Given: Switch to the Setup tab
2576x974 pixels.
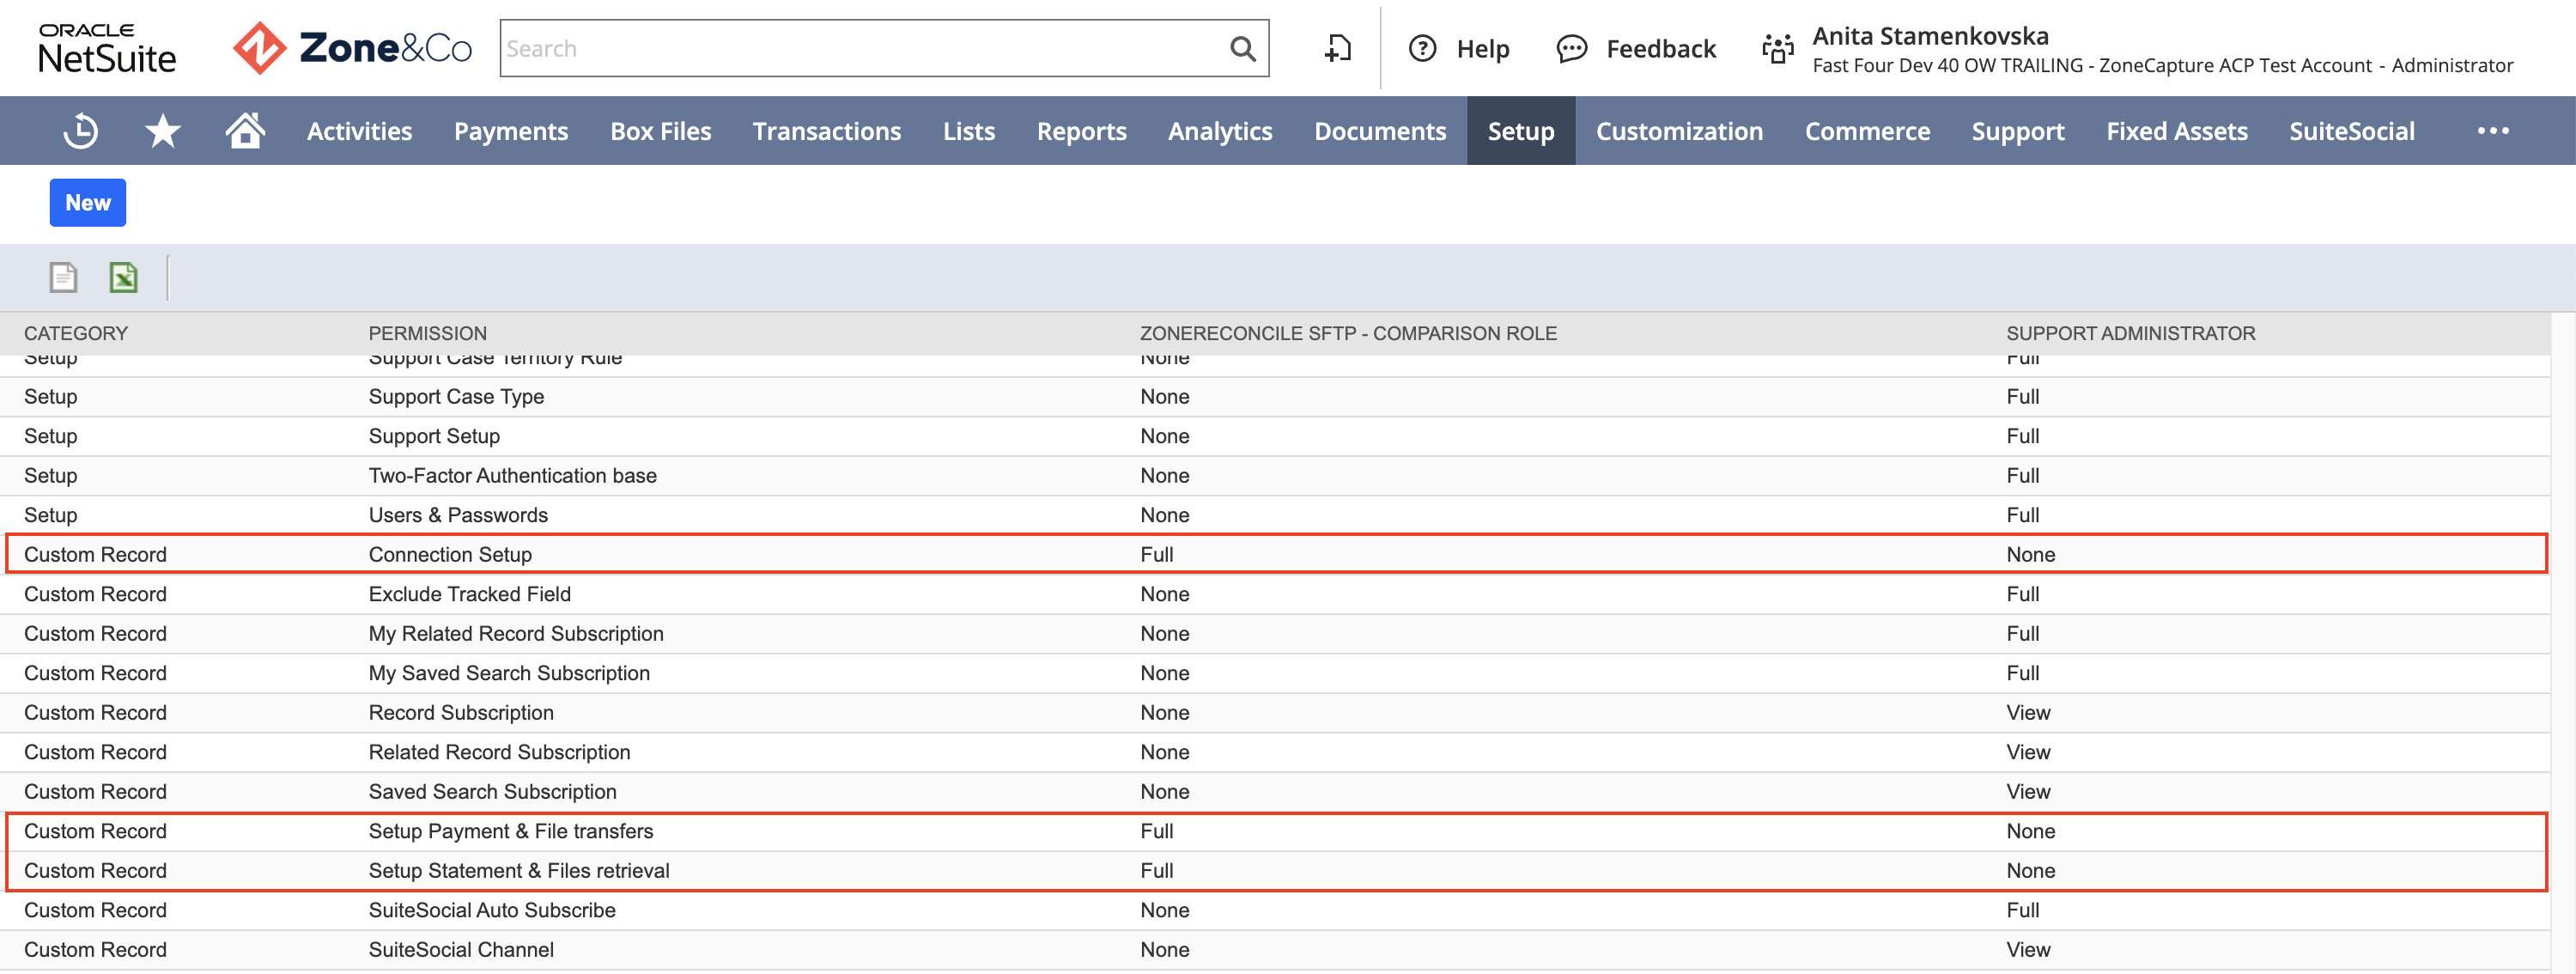Looking at the screenshot, I should 1520,130.
